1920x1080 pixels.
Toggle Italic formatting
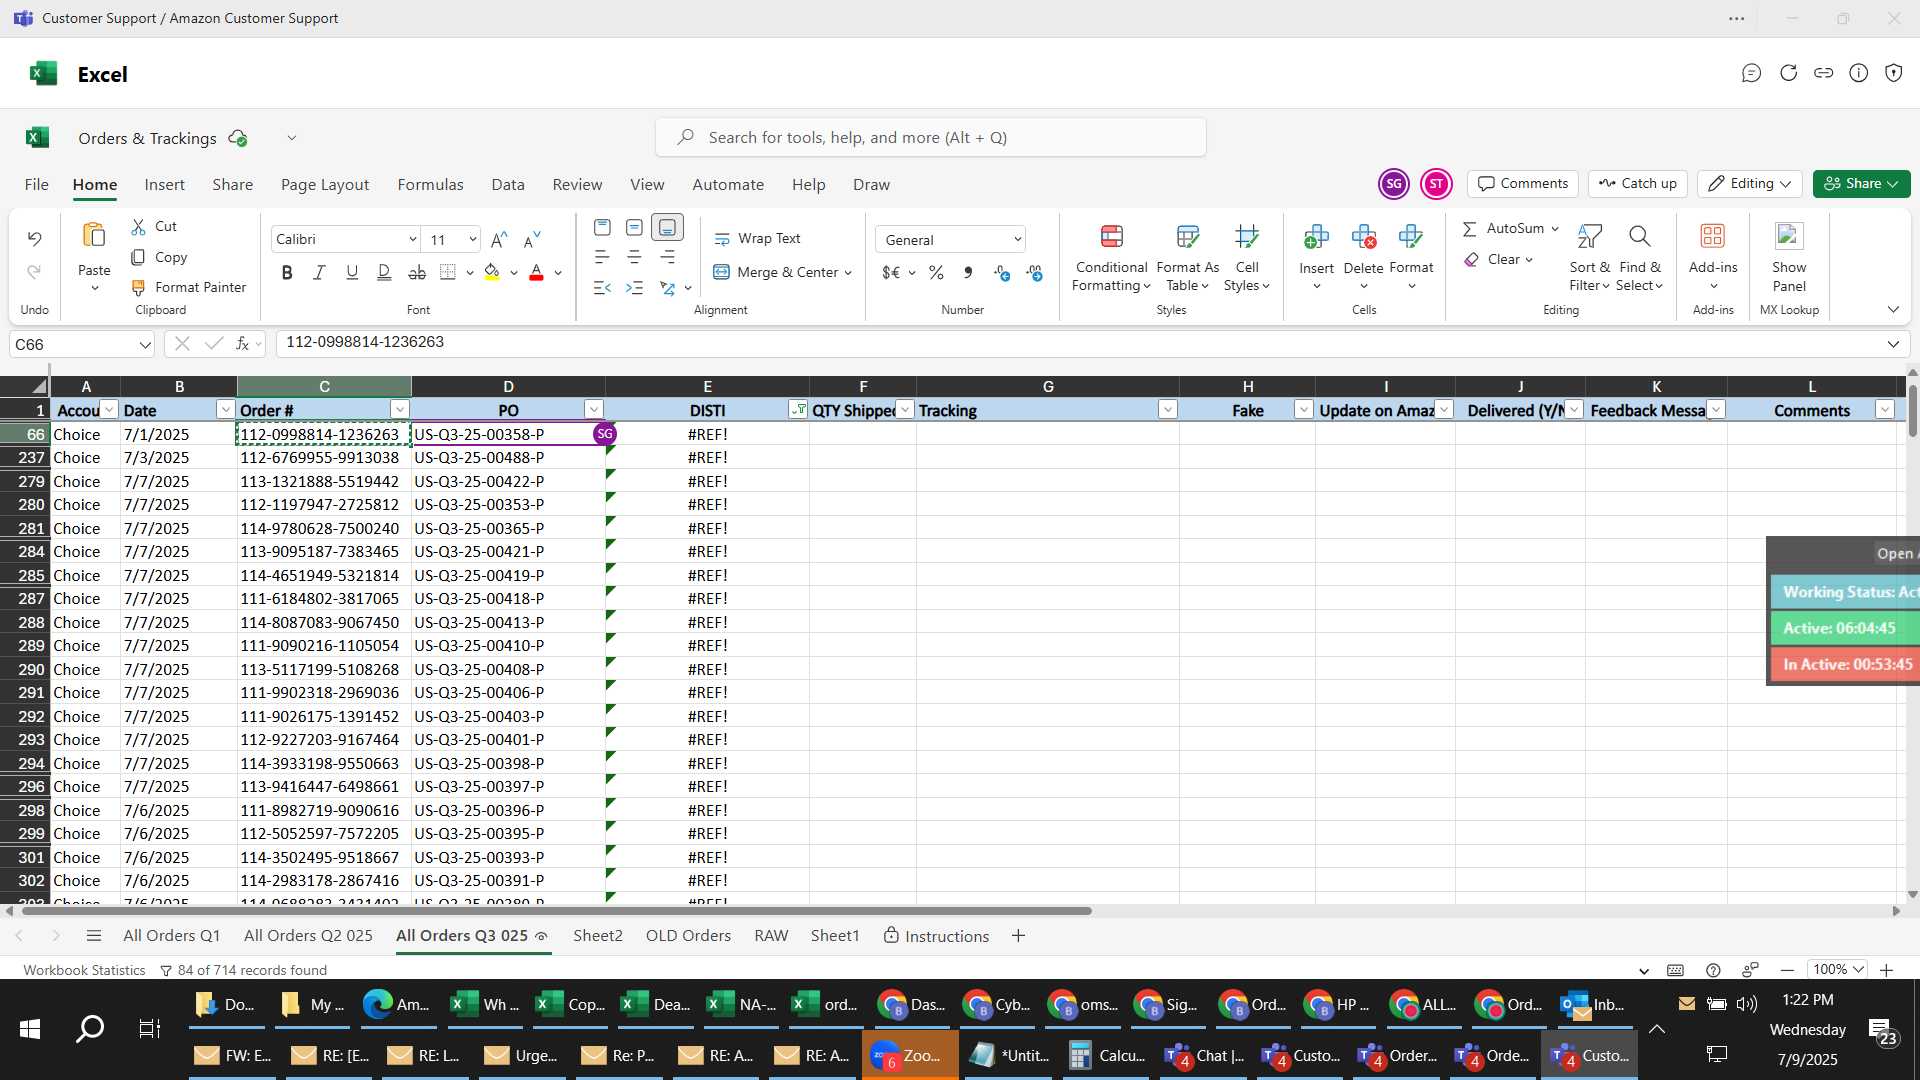click(319, 272)
